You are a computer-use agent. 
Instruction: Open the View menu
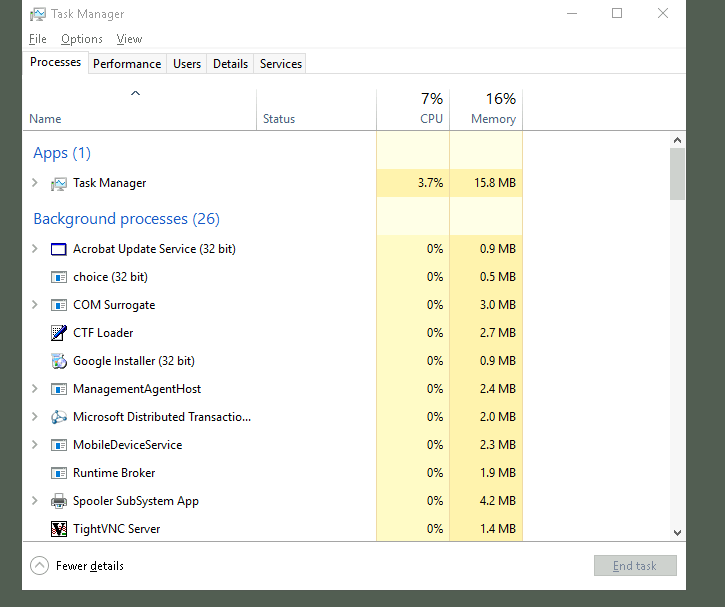click(129, 39)
